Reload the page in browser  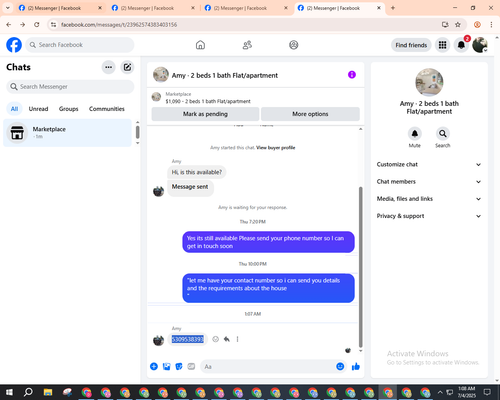(37, 25)
